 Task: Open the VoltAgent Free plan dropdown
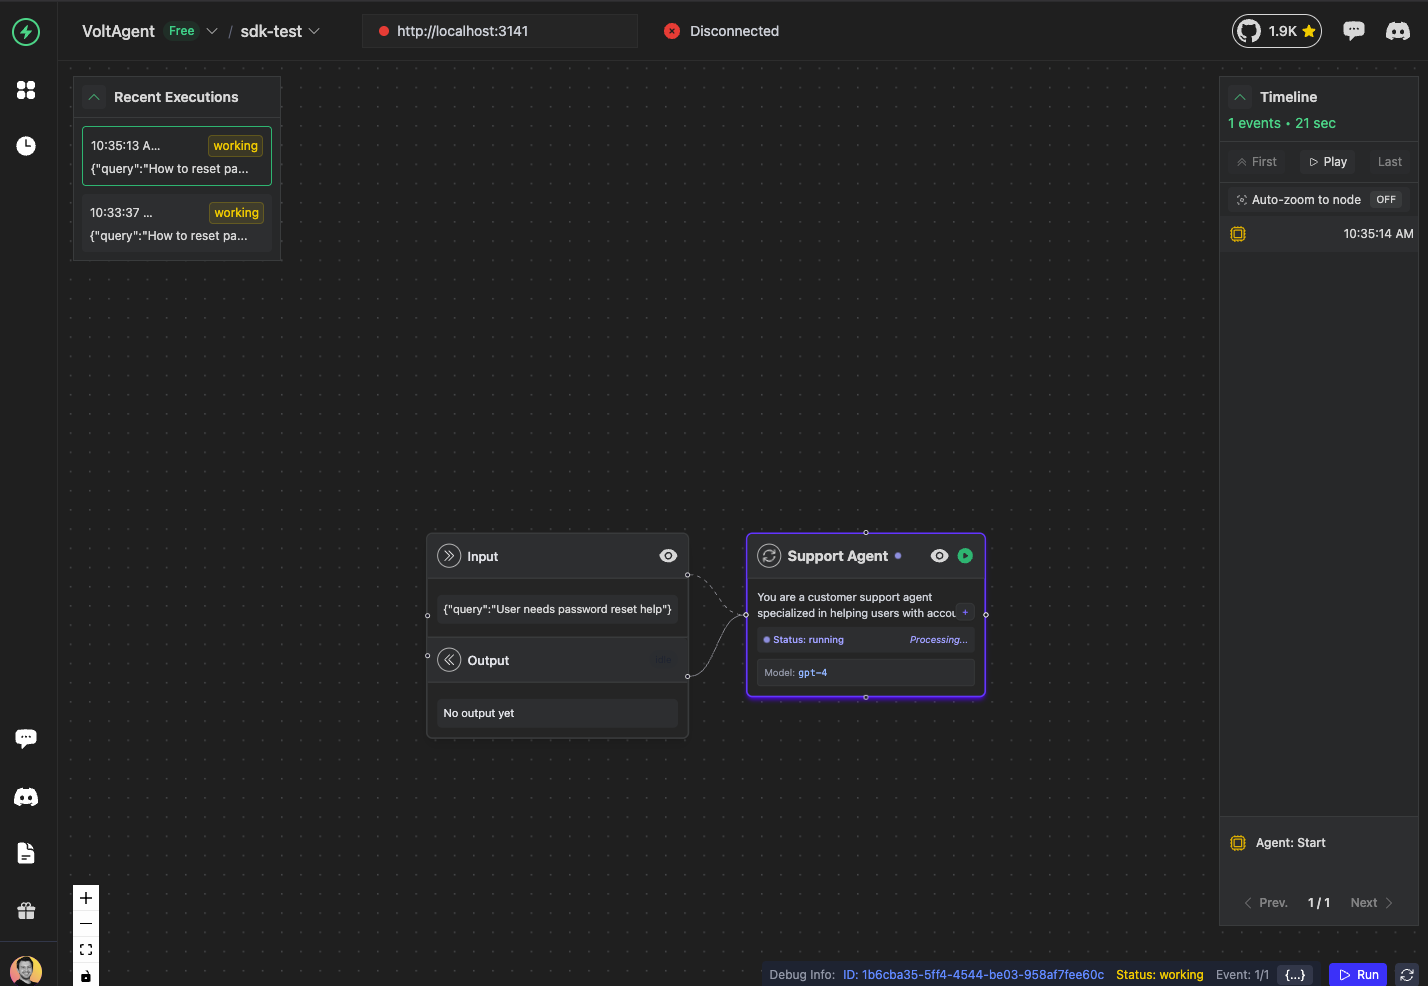[x=211, y=31]
